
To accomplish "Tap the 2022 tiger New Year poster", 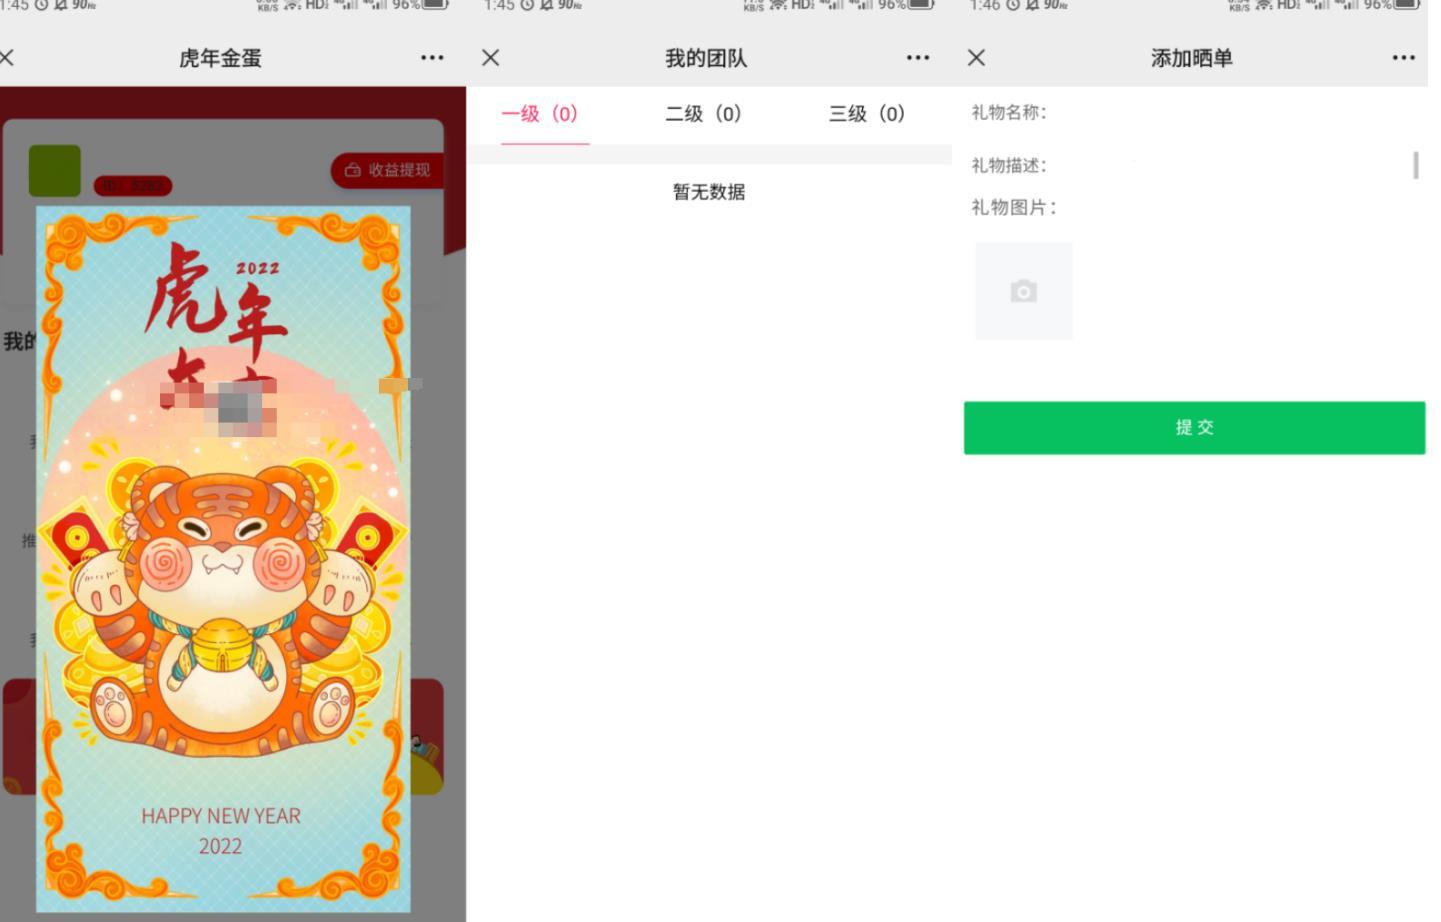I will tap(223, 559).
